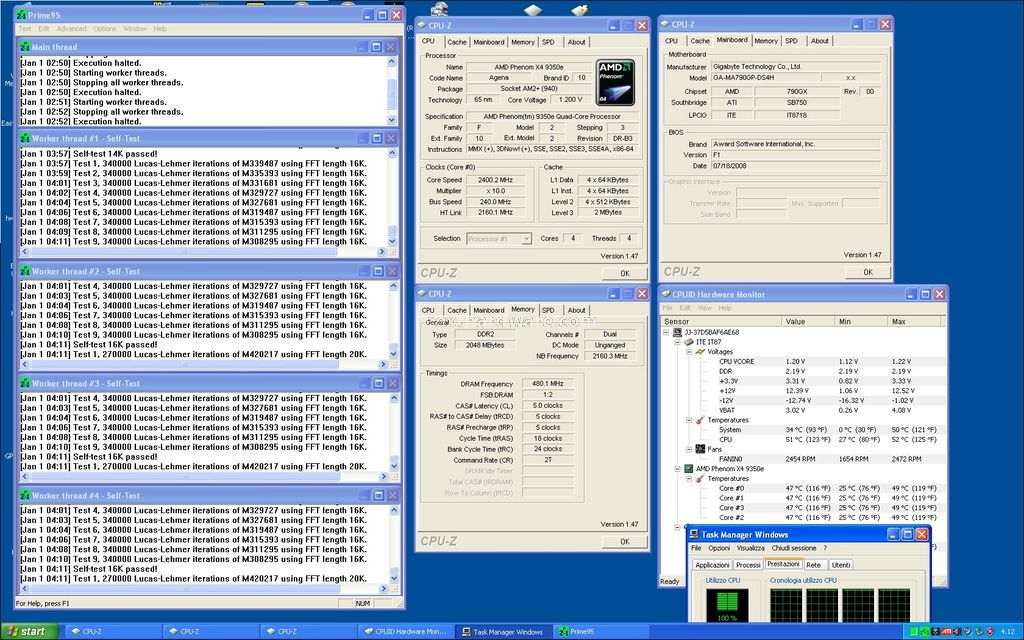Click the thermometer icon above the System row
This screenshot has width=1024, height=640.
tap(700, 420)
